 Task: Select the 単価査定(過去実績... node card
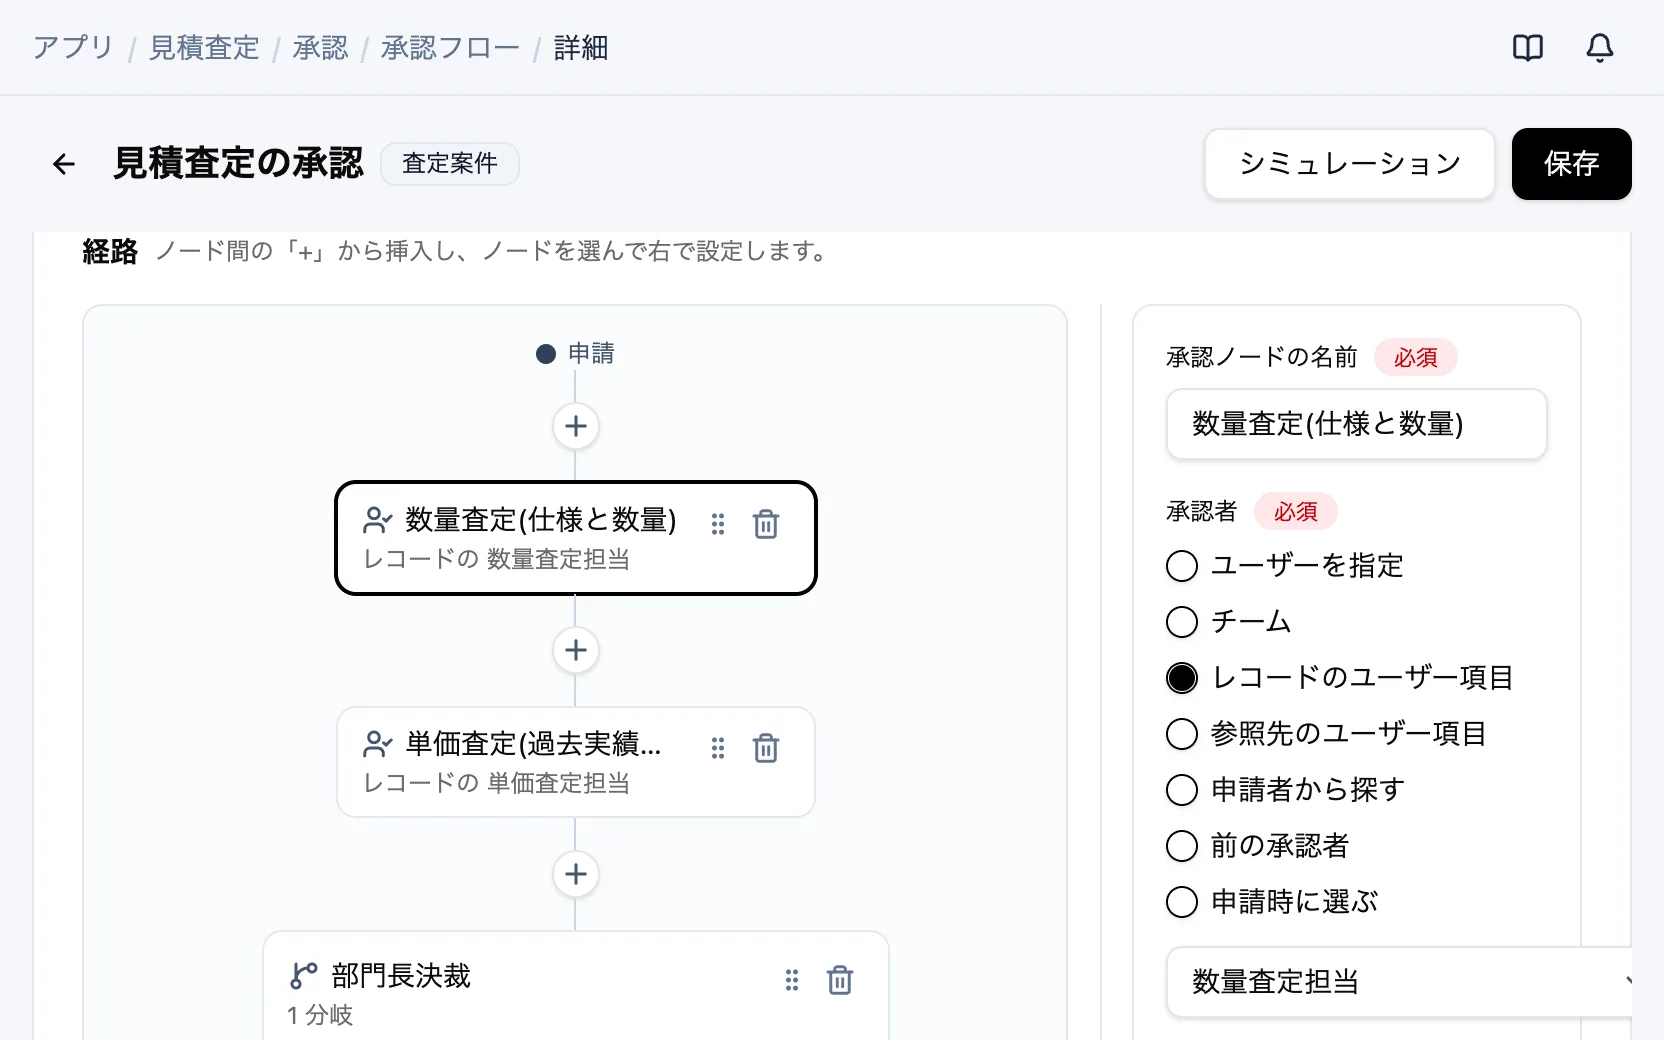576,762
